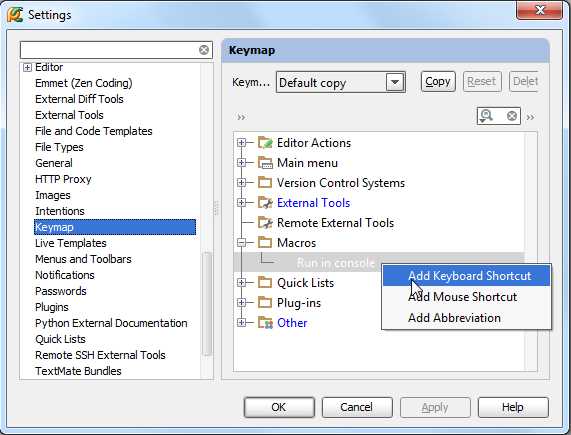Click the Version Control Systems folder icon
The image size is (571, 435).
tap(265, 183)
